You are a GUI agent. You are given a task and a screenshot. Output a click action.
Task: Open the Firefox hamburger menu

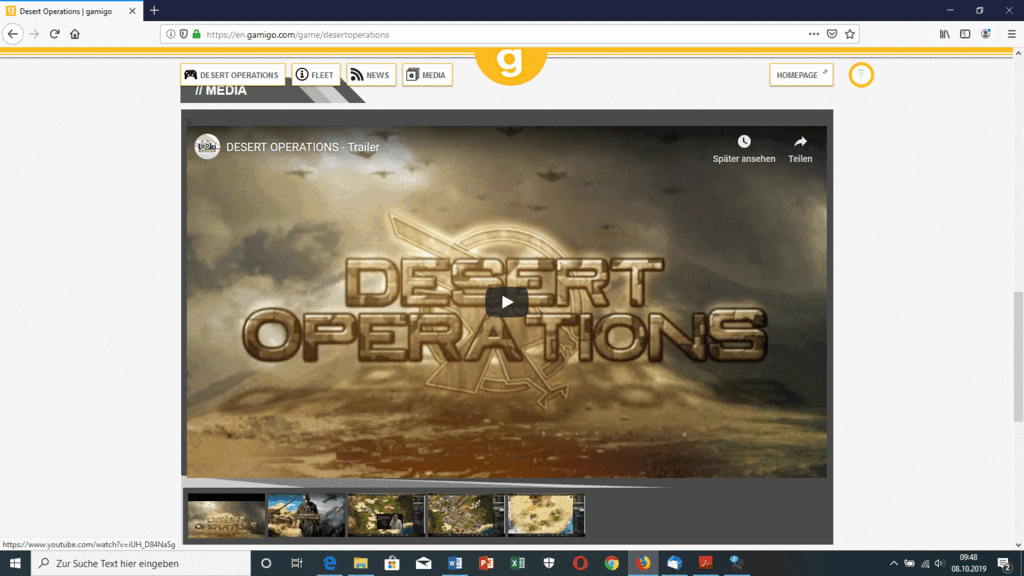[1011, 34]
